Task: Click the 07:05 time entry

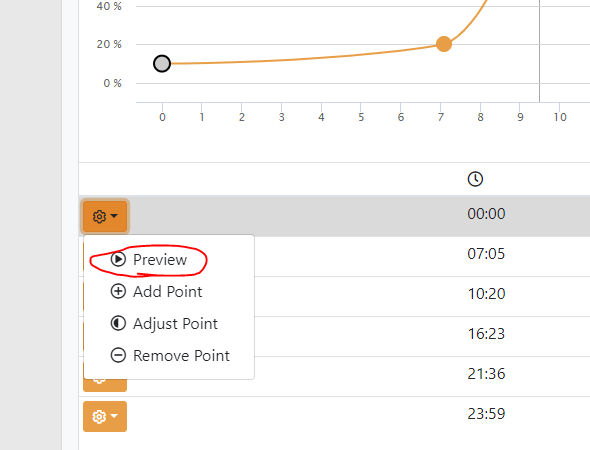Action: tap(486, 254)
